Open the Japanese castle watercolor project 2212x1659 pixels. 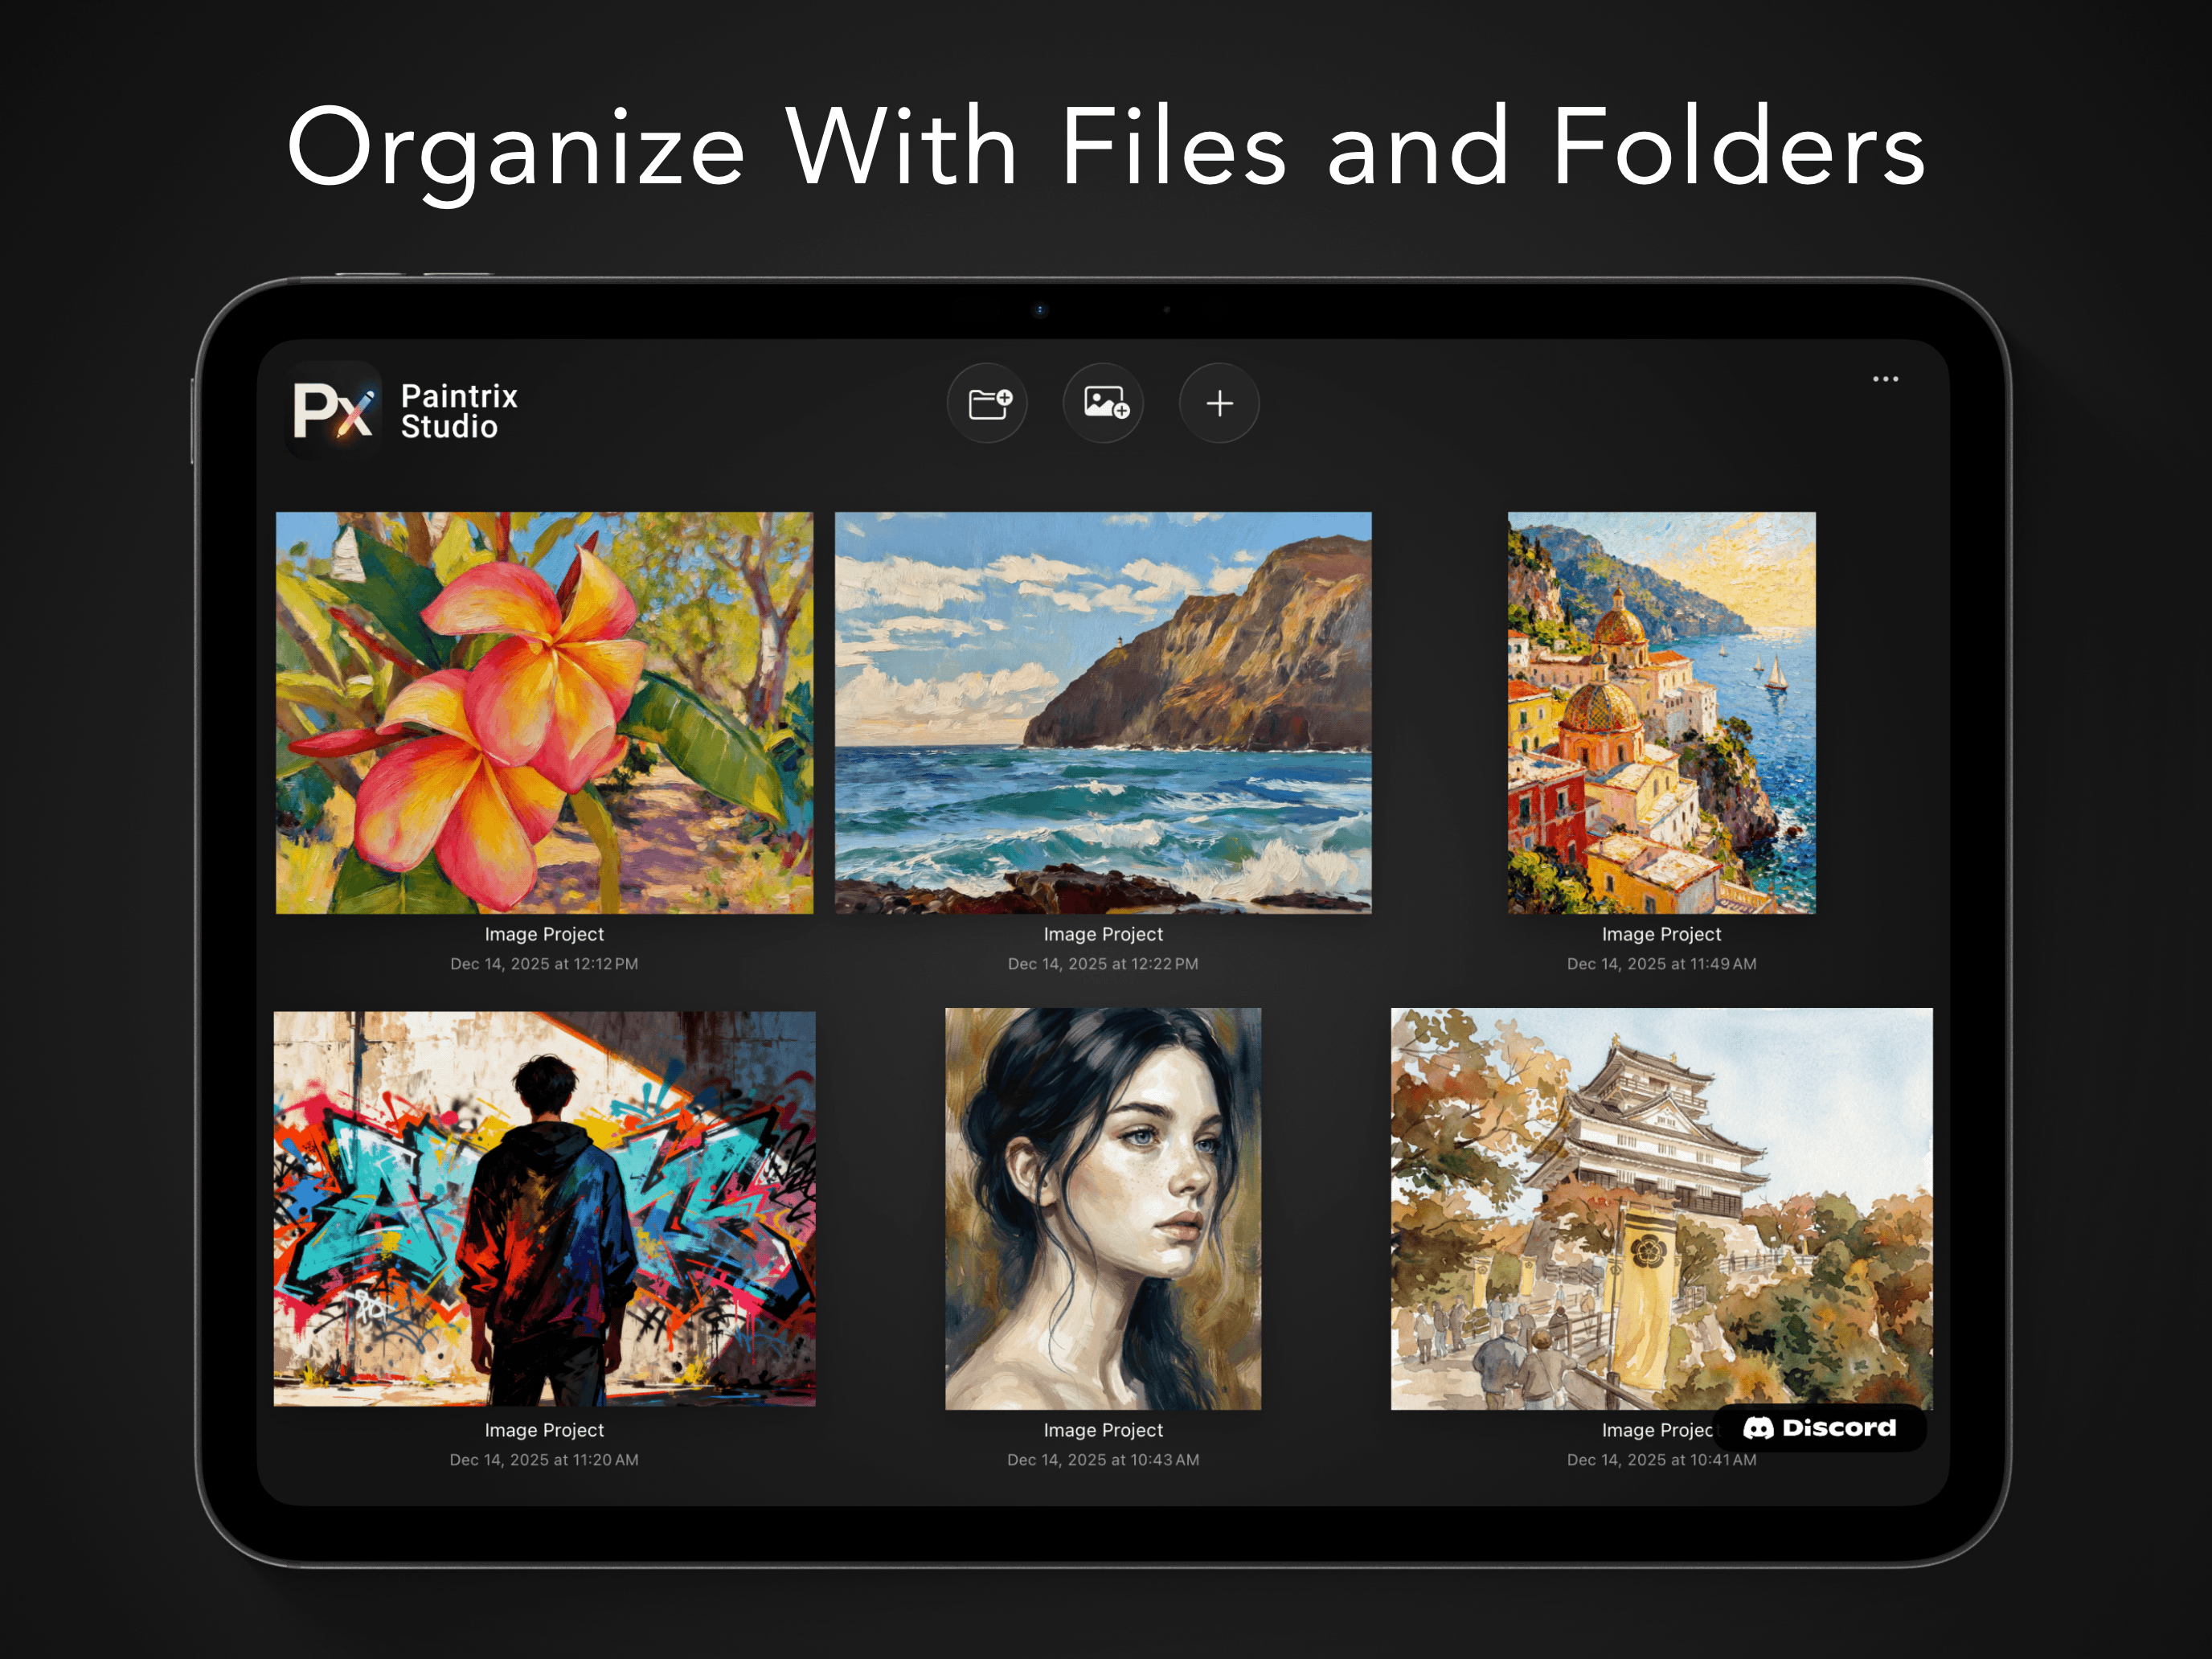pyautogui.click(x=1661, y=1208)
